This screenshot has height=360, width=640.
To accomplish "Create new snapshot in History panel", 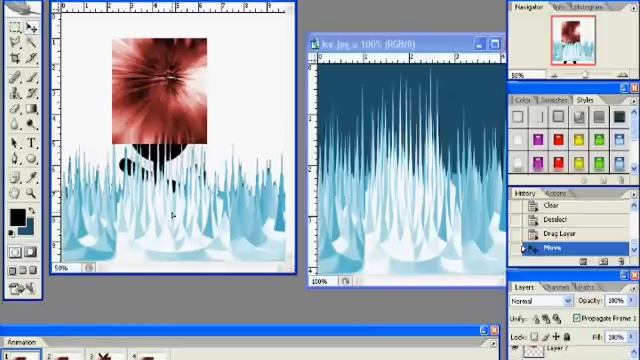I will 603,262.
